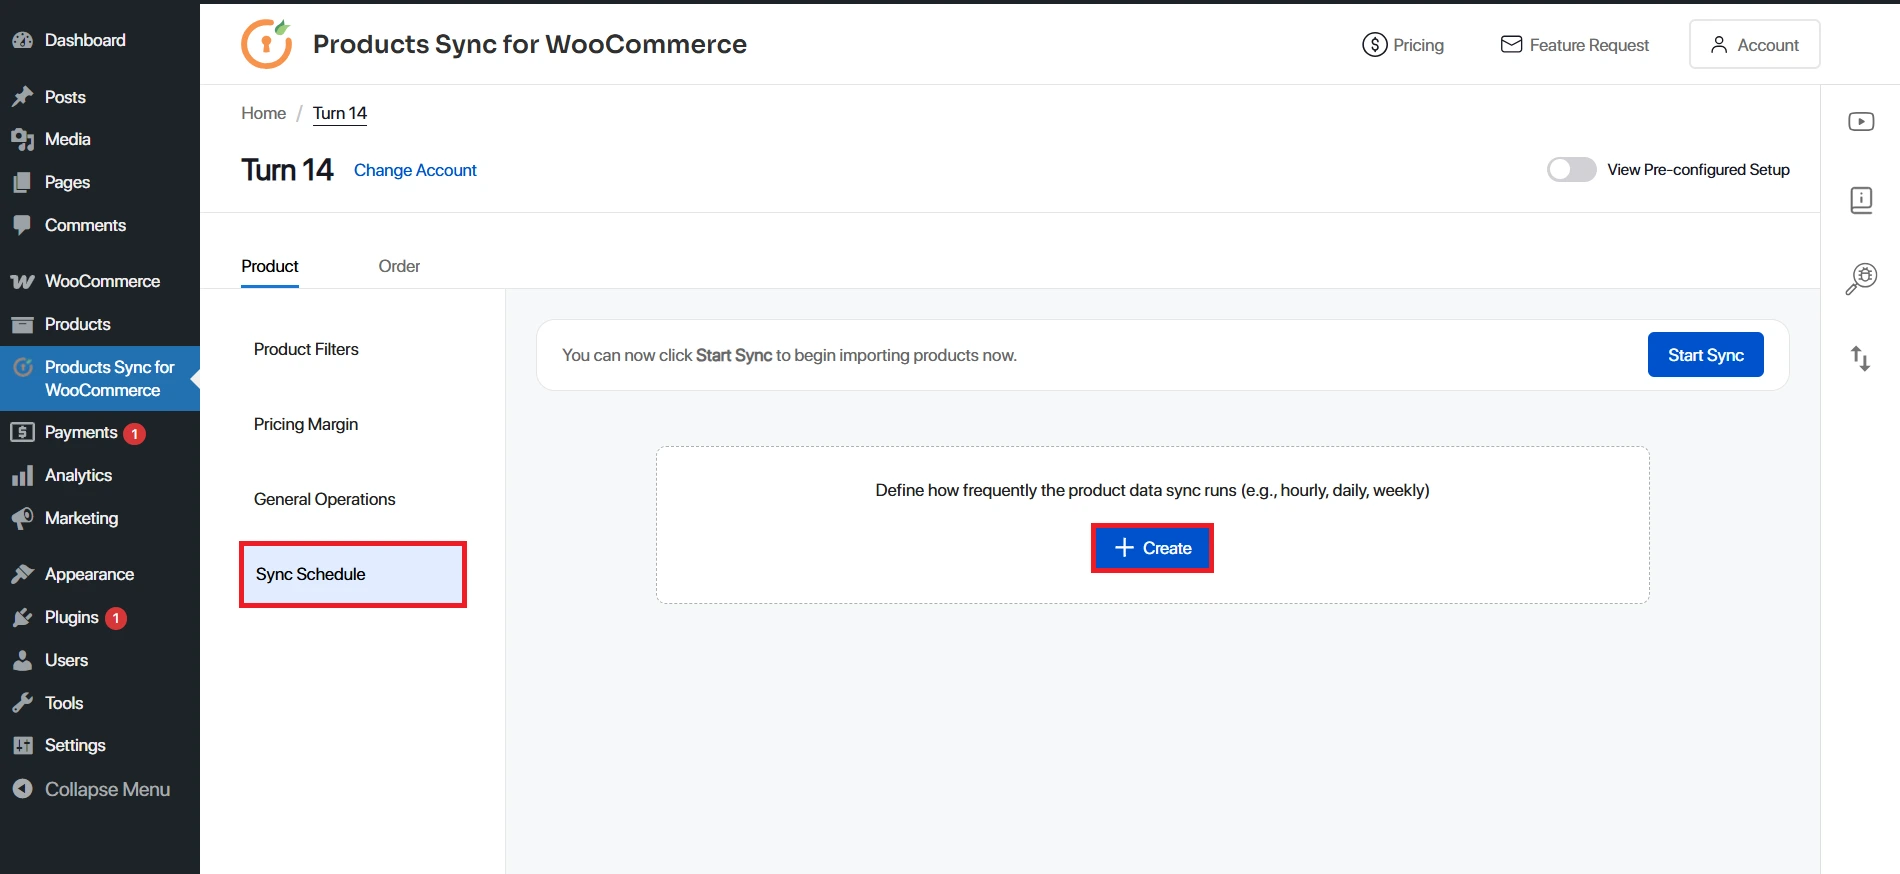This screenshot has width=1900, height=874.
Task: Click the Pricing dollar circle icon
Action: click(1375, 45)
